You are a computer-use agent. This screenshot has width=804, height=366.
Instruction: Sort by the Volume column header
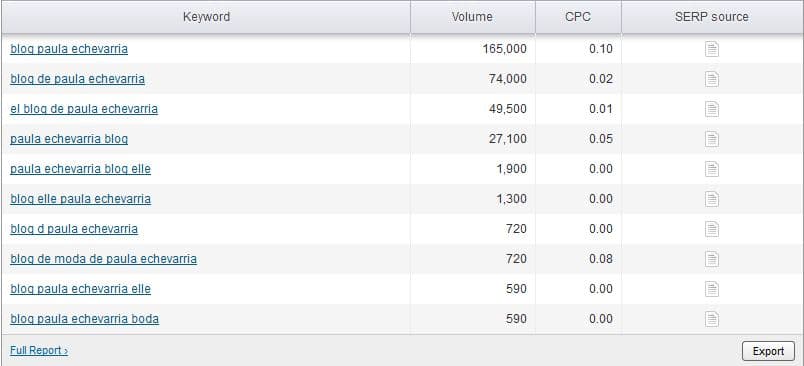472,17
